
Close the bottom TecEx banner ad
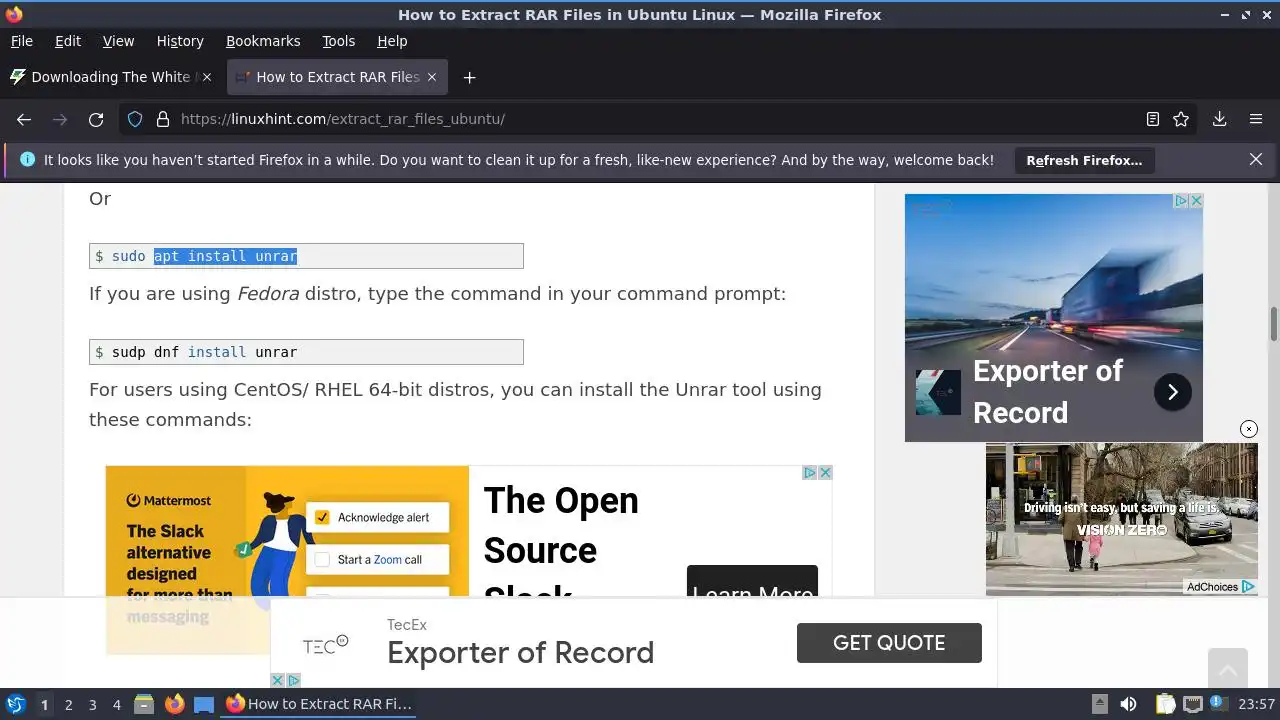tap(278, 680)
